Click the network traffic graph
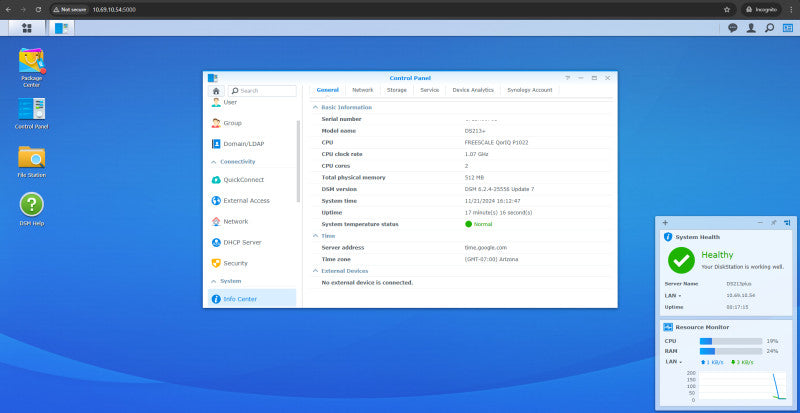This screenshot has width=800, height=413. (x=742, y=386)
